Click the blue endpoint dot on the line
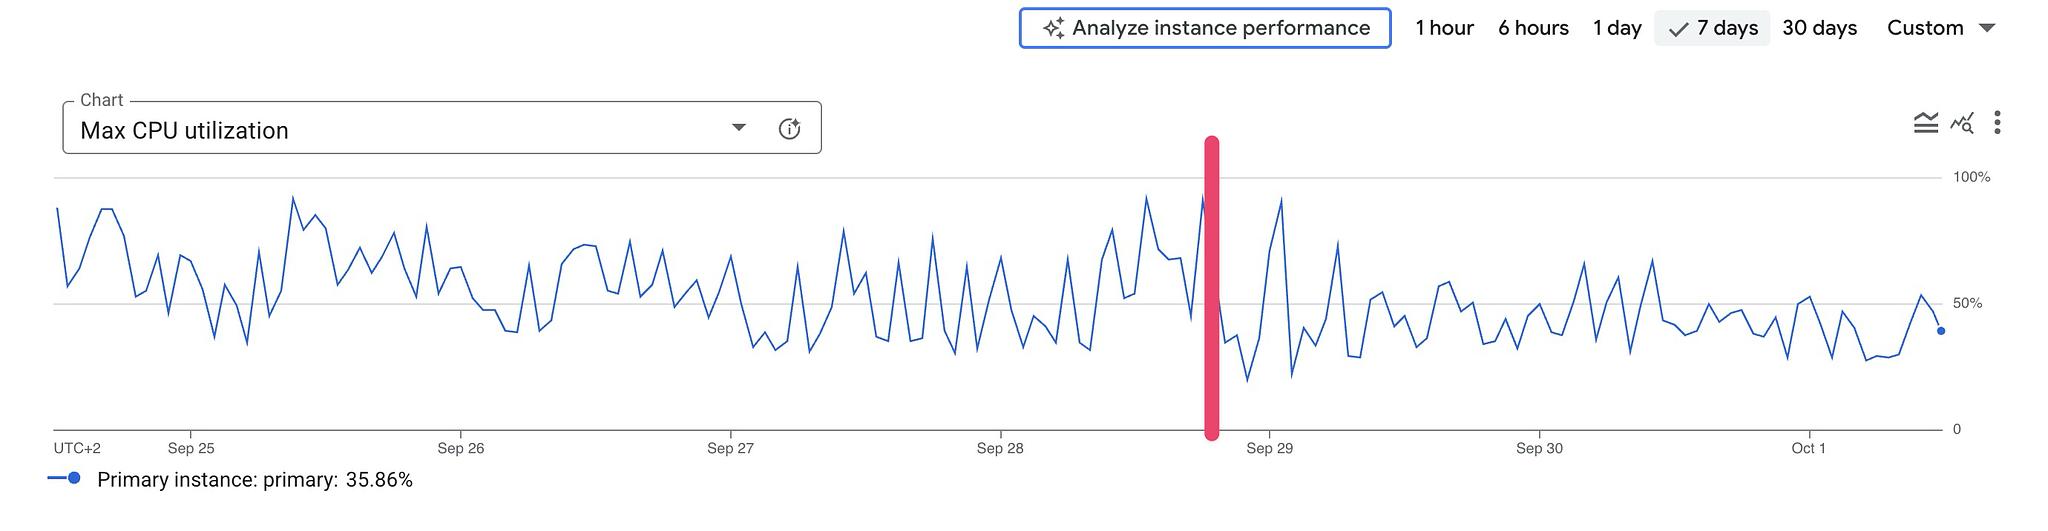This screenshot has width=2048, height=531. coord(1941,331)
